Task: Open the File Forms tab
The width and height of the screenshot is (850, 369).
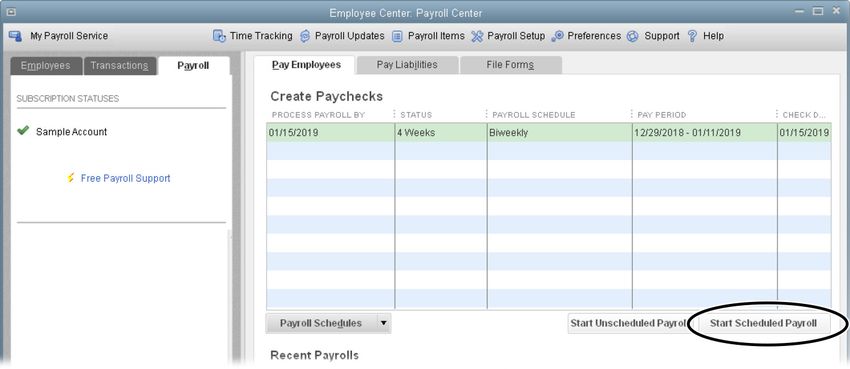Action: click(x=510, y=65)
